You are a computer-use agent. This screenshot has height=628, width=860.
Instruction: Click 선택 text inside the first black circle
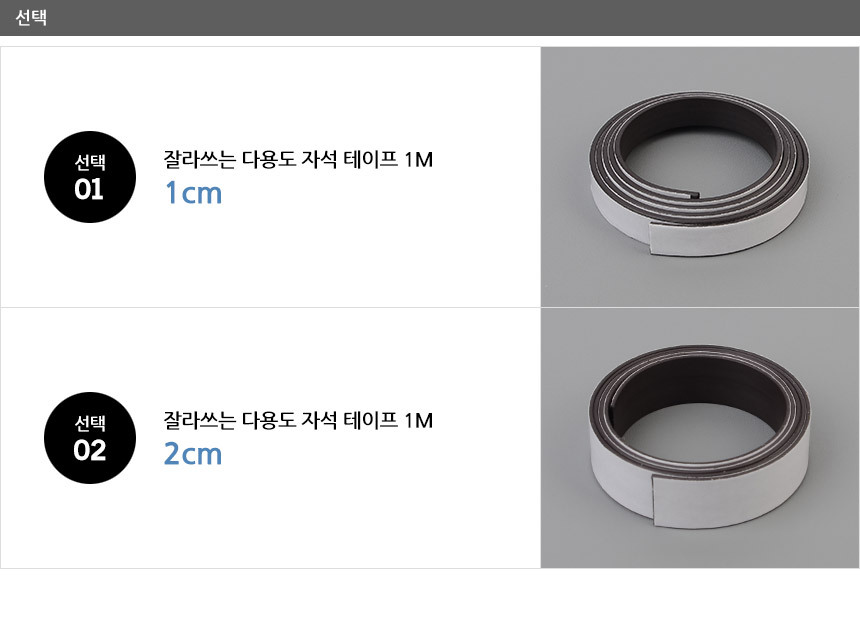90,162
